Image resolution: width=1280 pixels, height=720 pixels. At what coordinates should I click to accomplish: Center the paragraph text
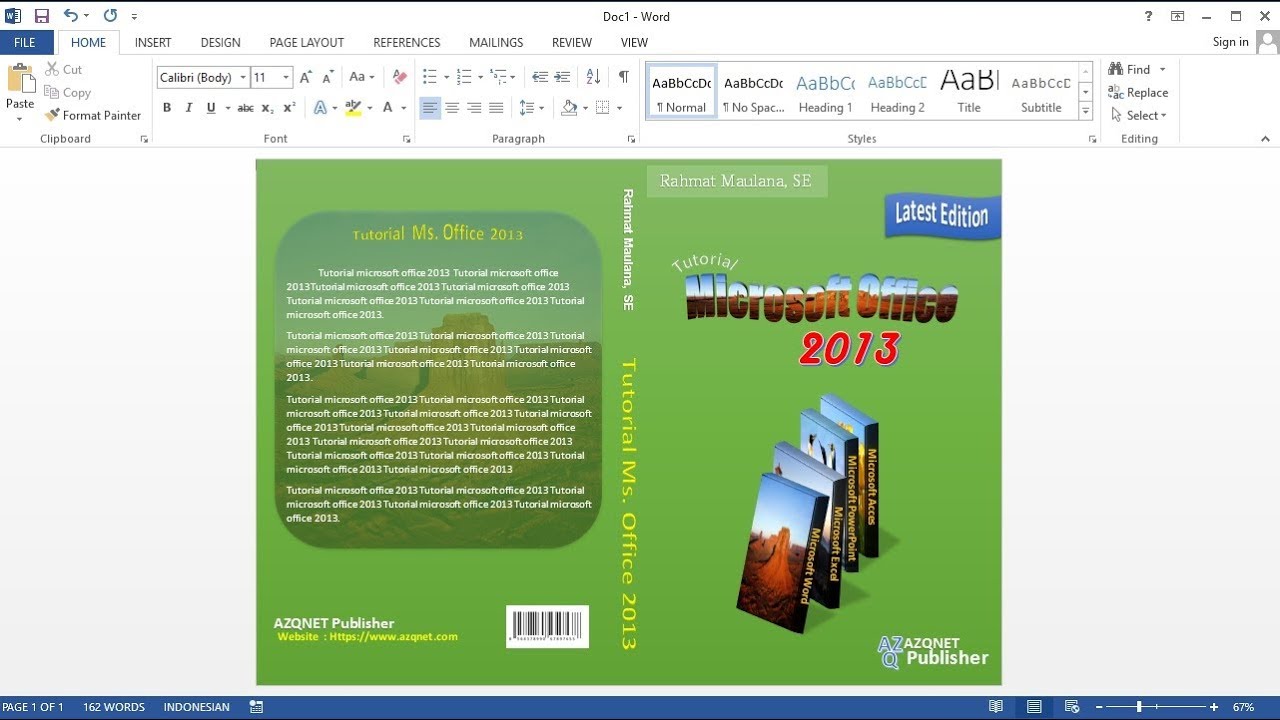point(452,108)
